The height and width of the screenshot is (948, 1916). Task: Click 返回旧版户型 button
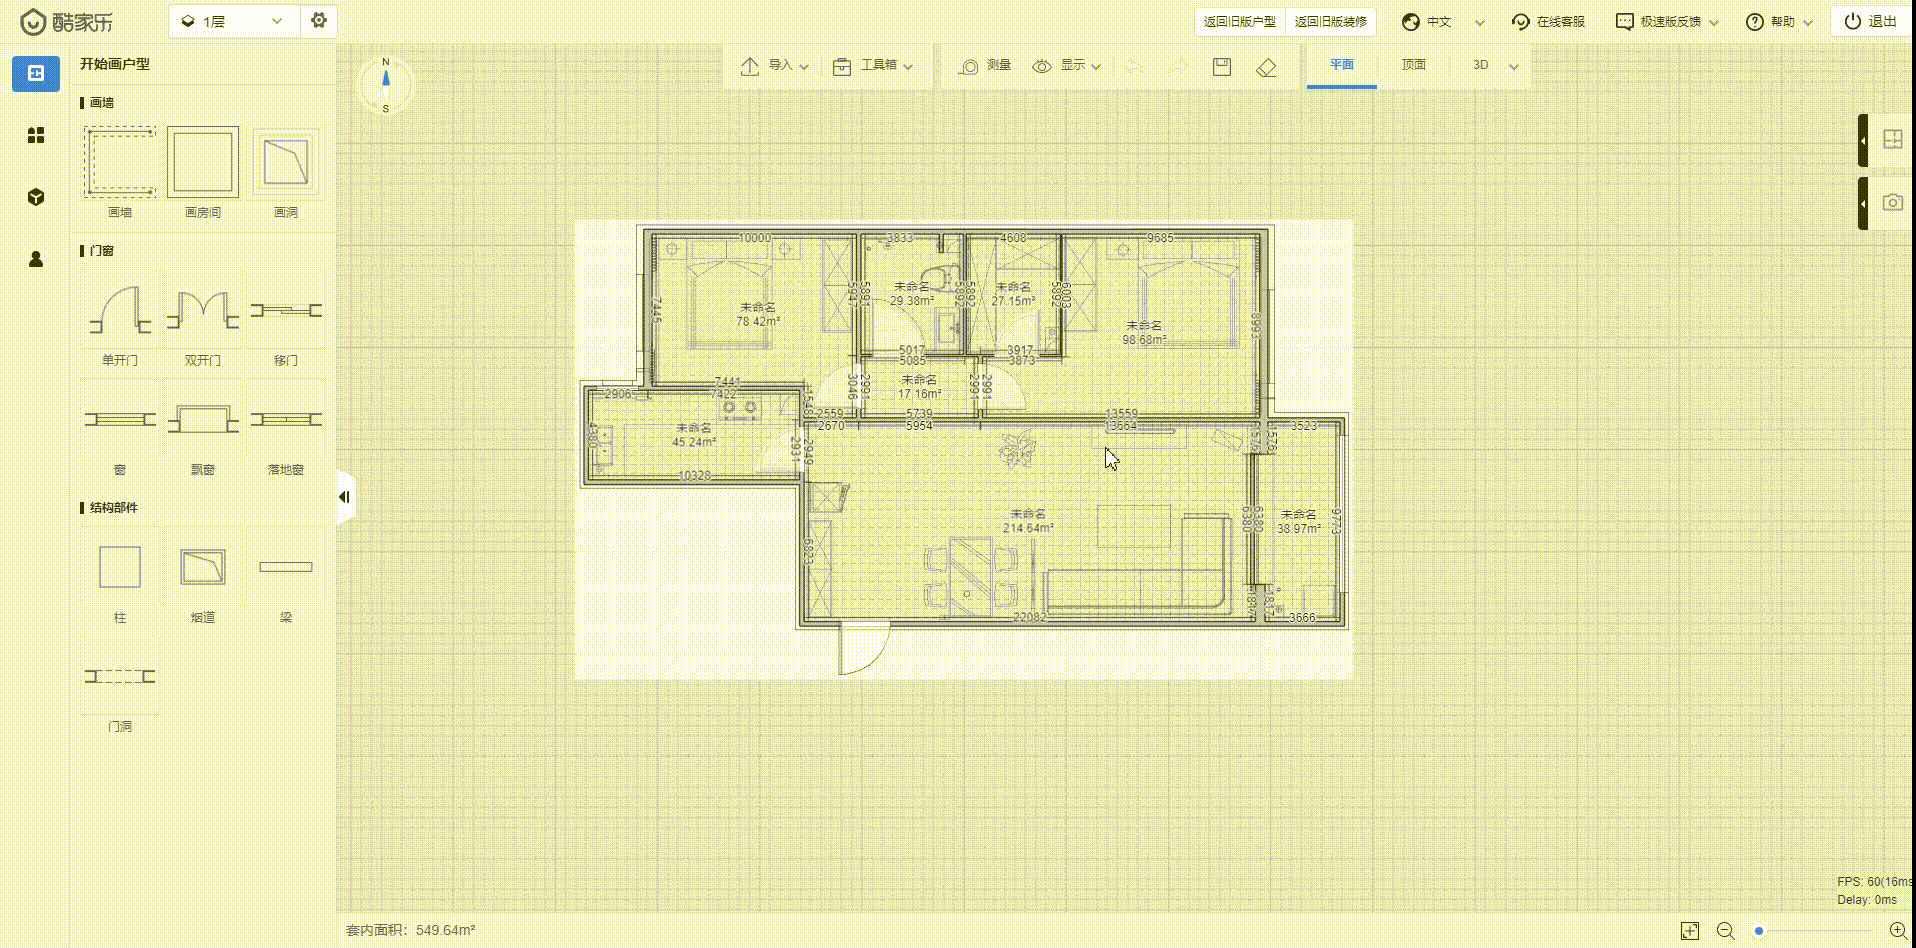point(1240,22)
